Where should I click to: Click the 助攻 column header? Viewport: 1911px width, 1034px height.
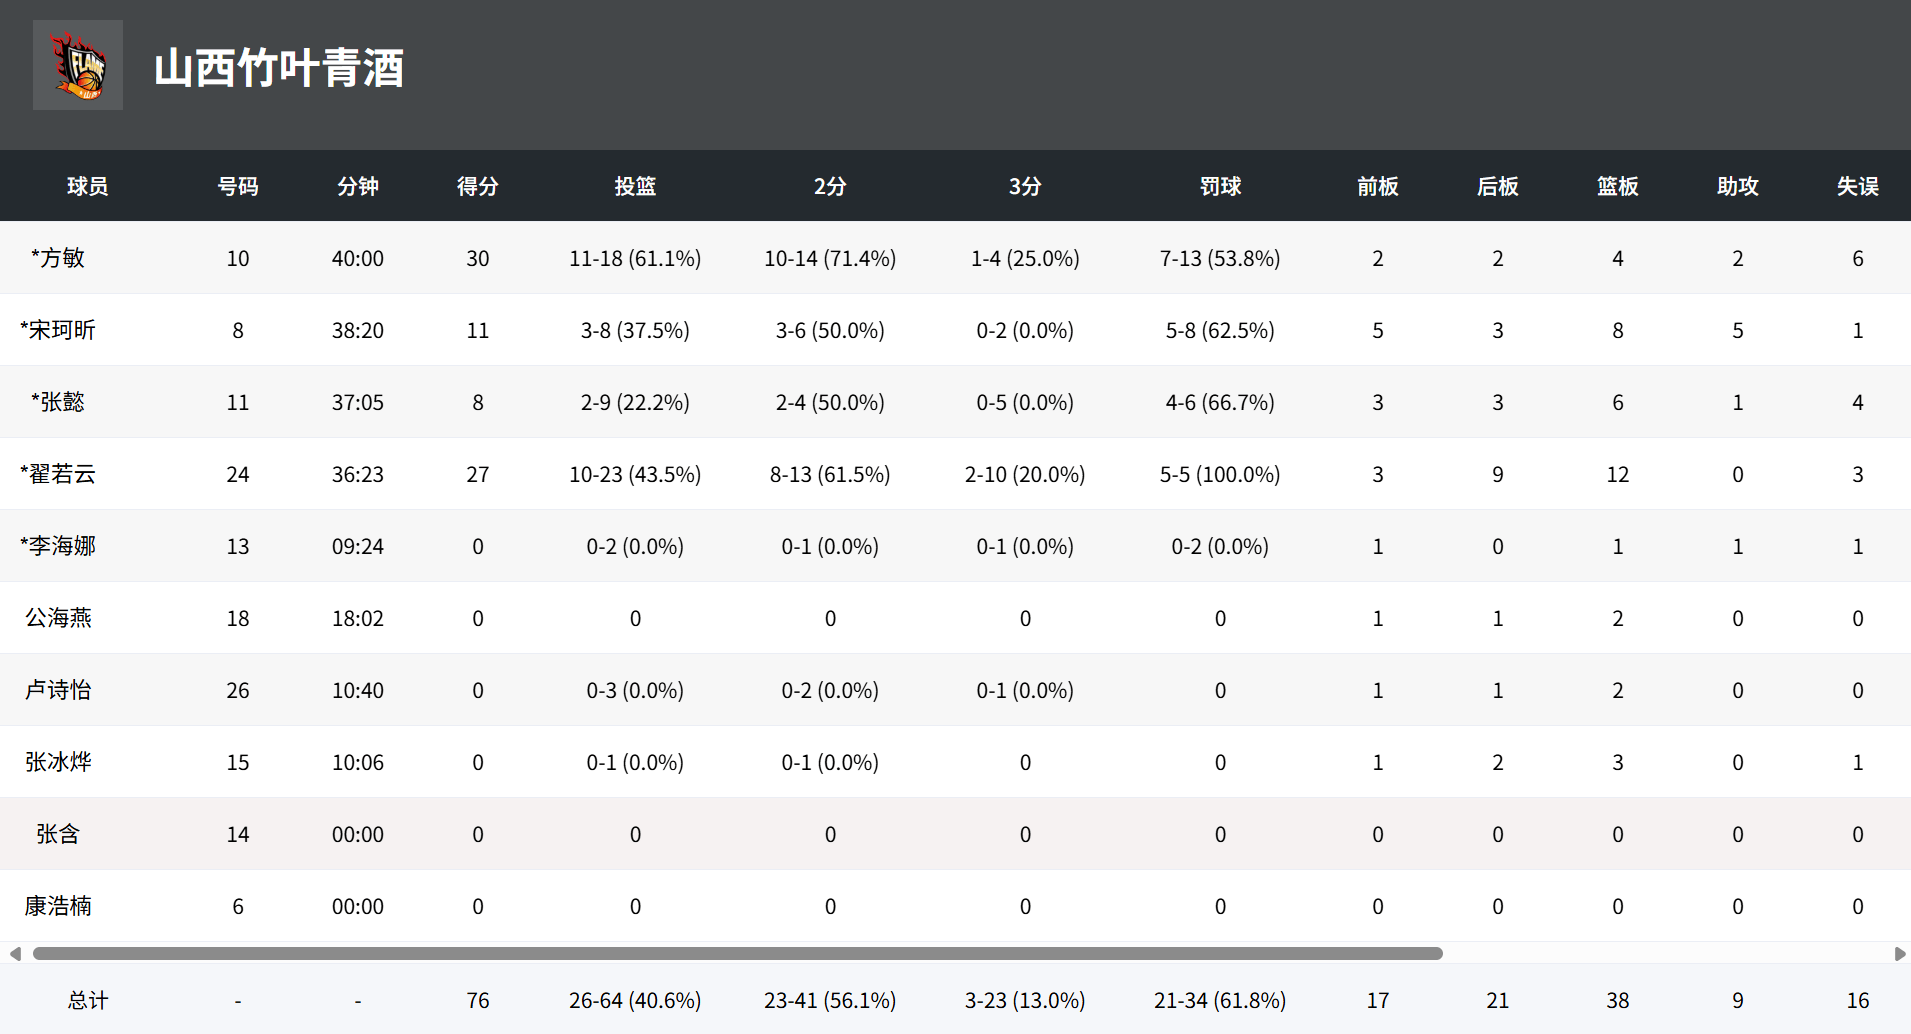tap(1737, 186)
